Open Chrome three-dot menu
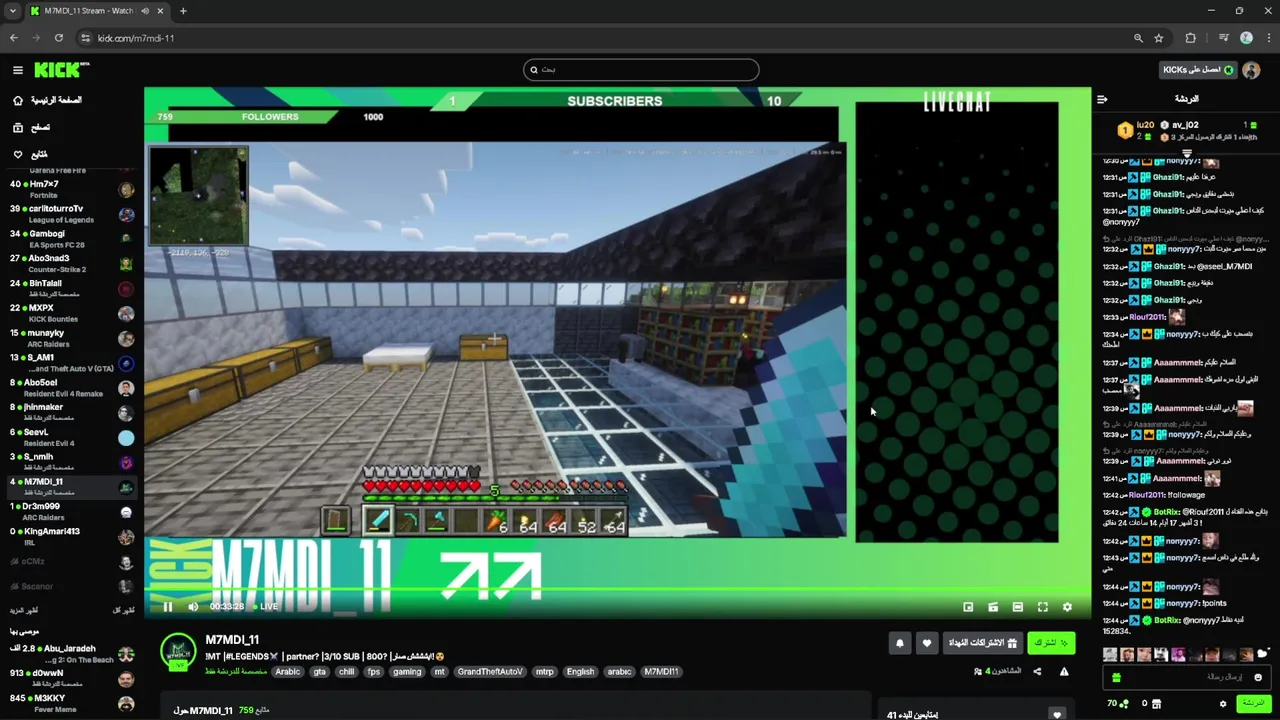This screenshot has height=720, width=1280. [x=1268, y=38]
